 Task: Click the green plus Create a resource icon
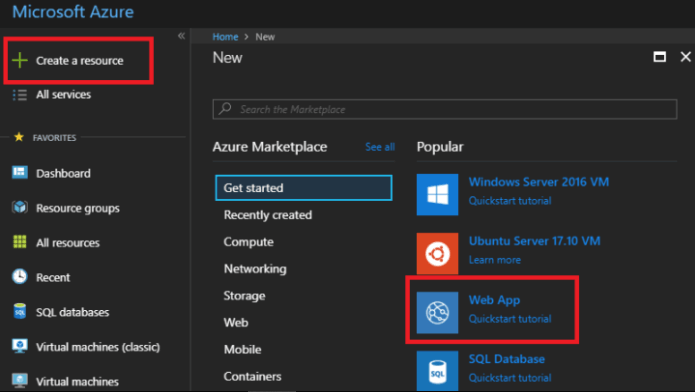tap(20, 60)
